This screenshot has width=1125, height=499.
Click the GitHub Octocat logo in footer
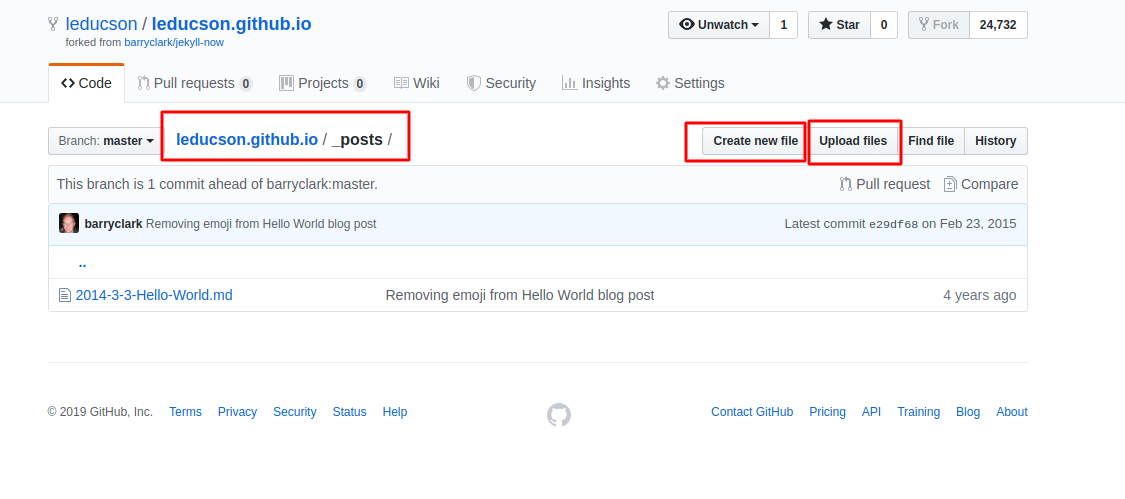click(559, 415)
